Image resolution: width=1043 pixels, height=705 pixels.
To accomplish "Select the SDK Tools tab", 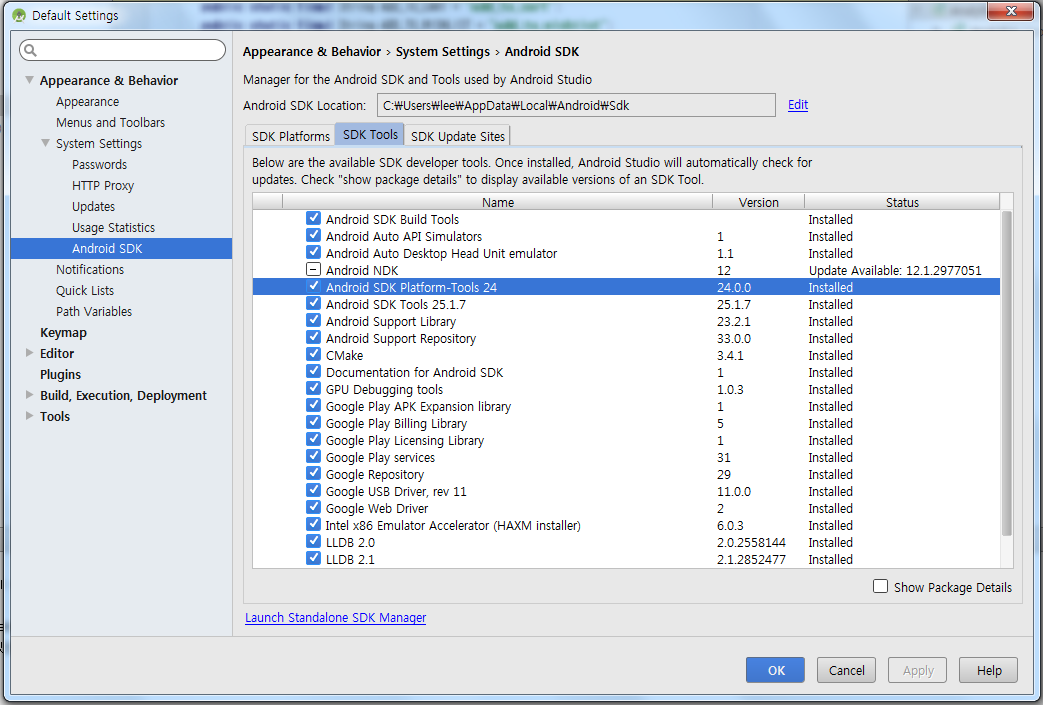I will (x=370, y=134).
